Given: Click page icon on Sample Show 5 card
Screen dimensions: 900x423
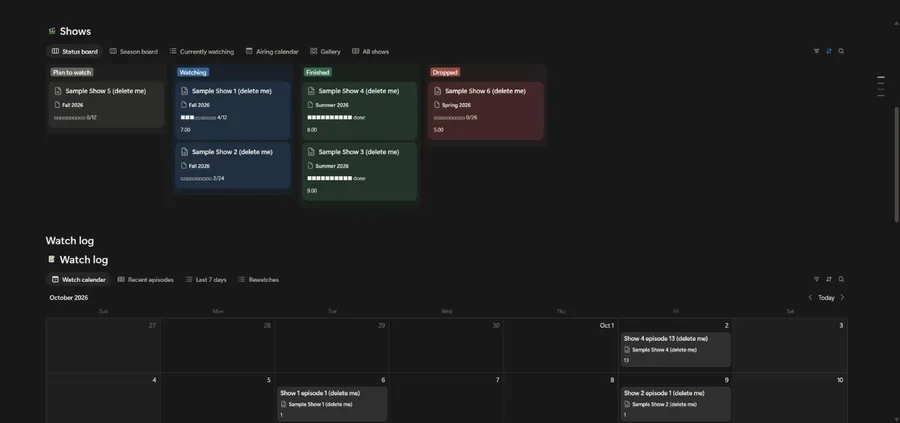Looking at the screenshot, I should [58, 91].
